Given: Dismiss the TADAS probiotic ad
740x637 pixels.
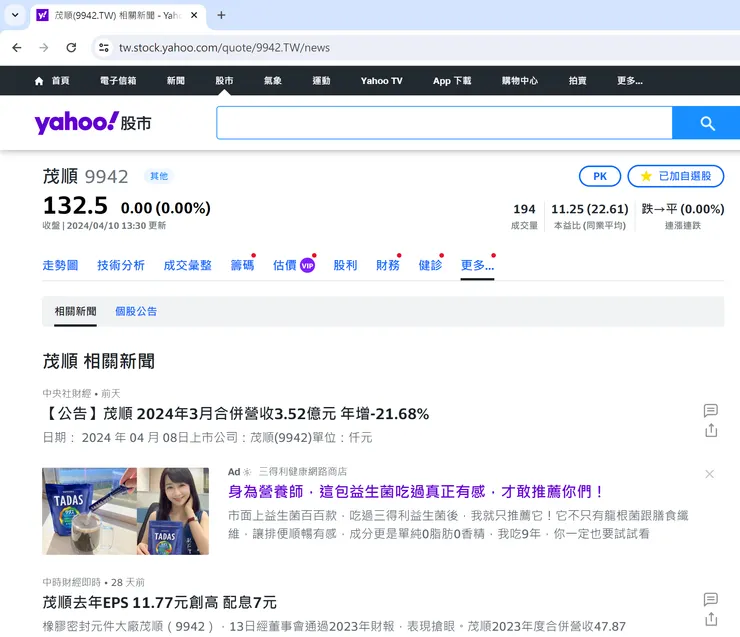Looking at the screenshot, I should pyautogui.click(x=709, y=474).
